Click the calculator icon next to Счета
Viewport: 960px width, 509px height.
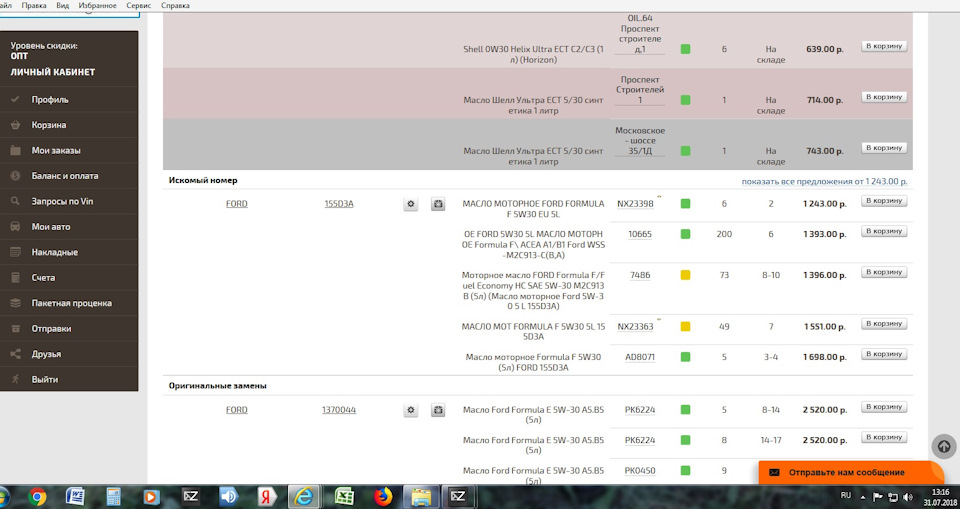point(15,277)
